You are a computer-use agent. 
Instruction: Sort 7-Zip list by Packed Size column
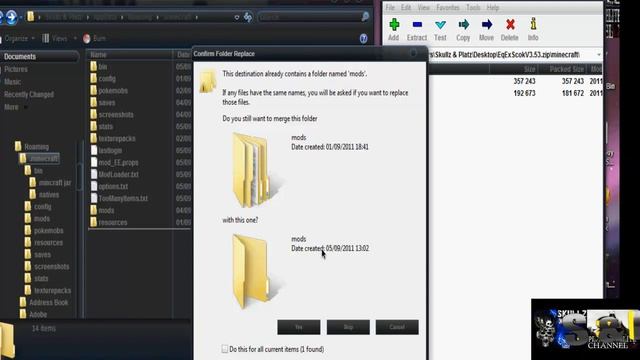pos(562,69)
